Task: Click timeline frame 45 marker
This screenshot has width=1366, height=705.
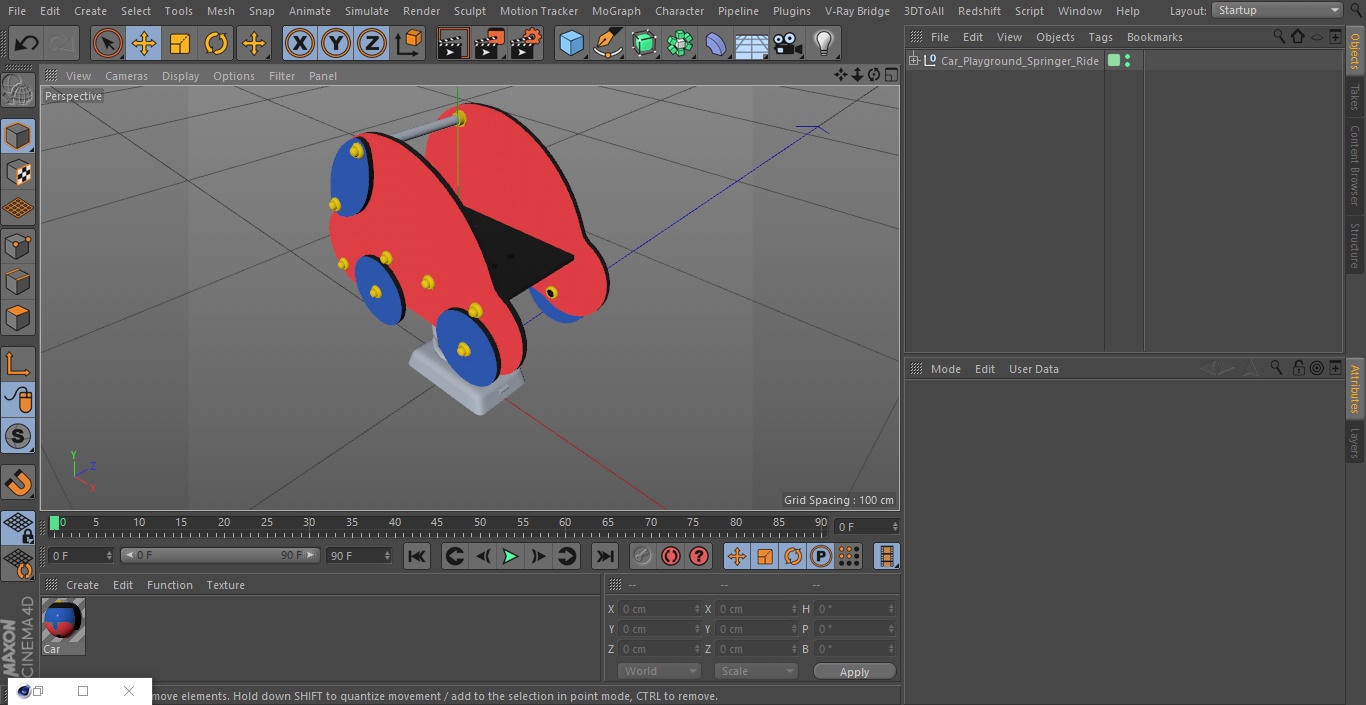Action: point(437,522)
